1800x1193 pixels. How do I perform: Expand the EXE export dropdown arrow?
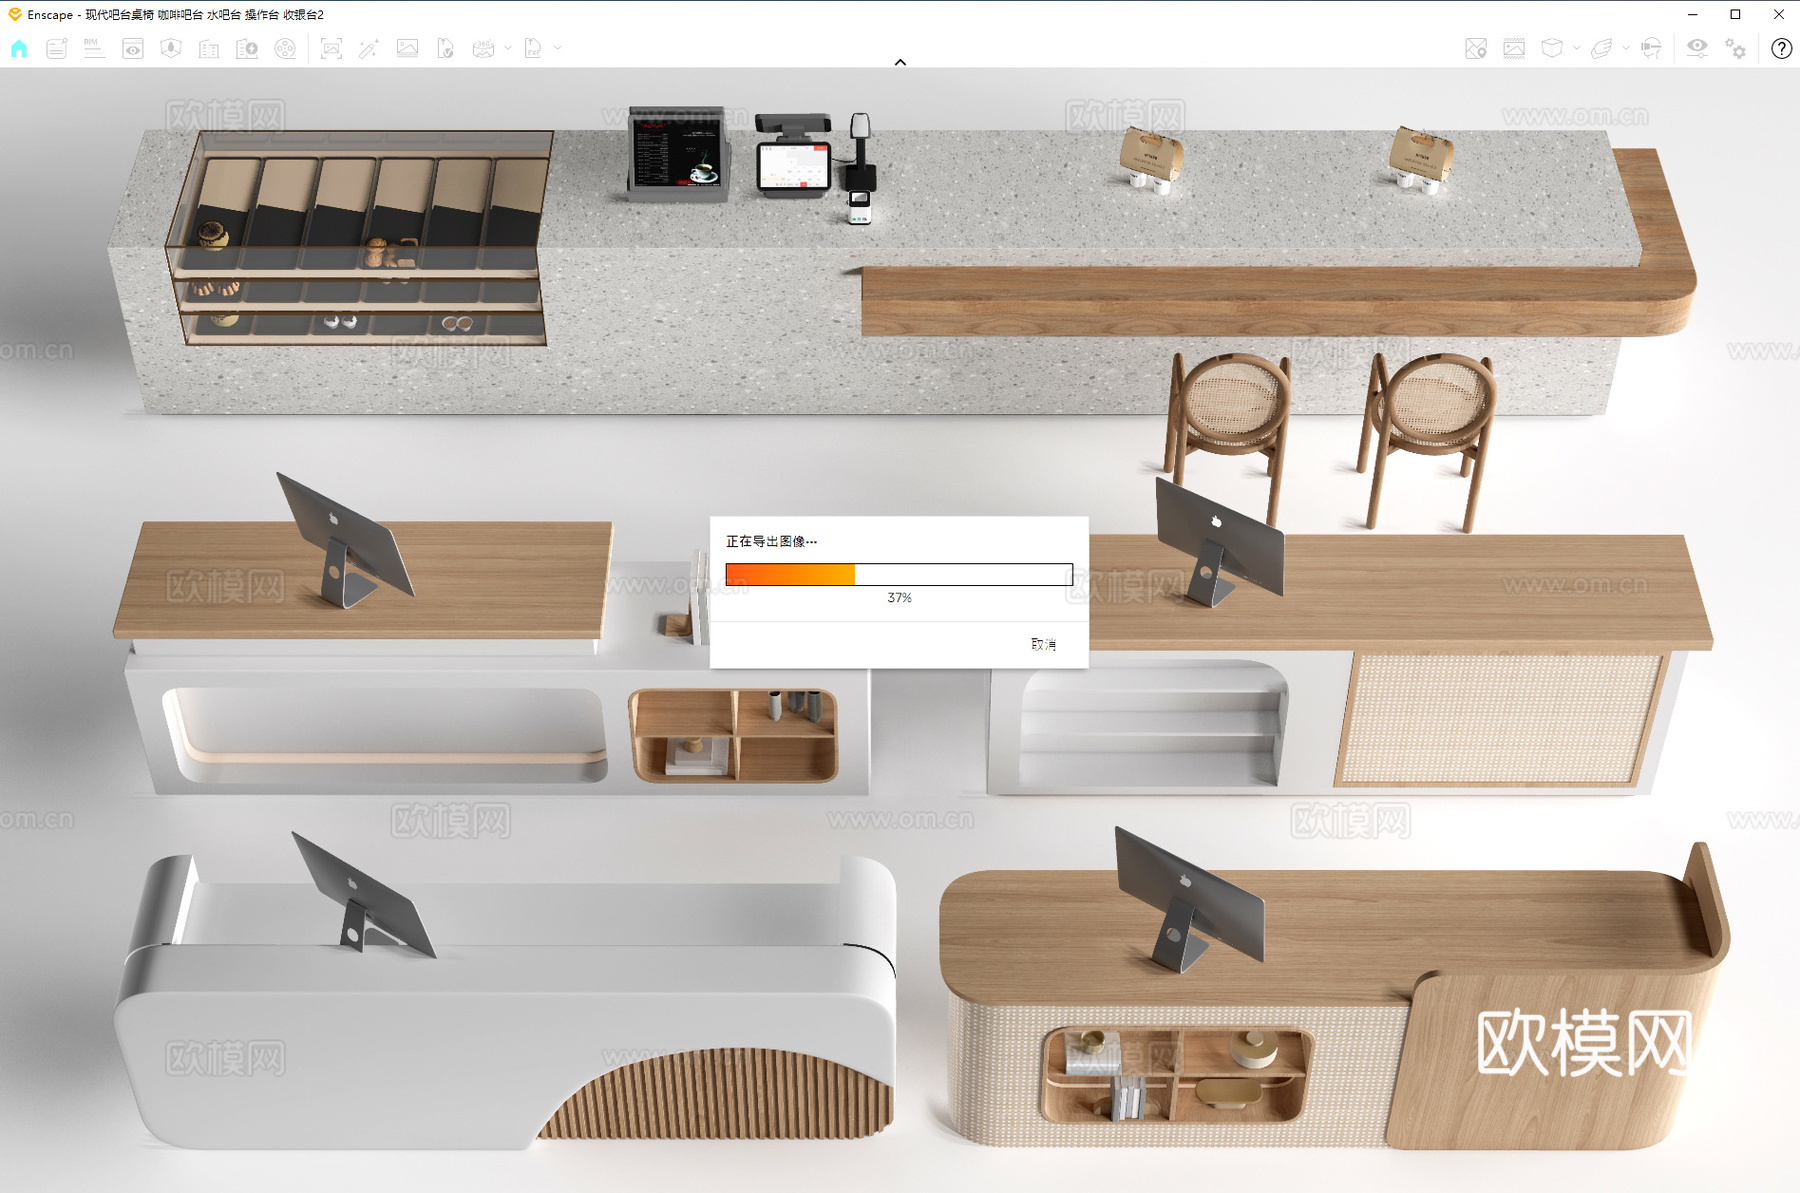(558, 48)
